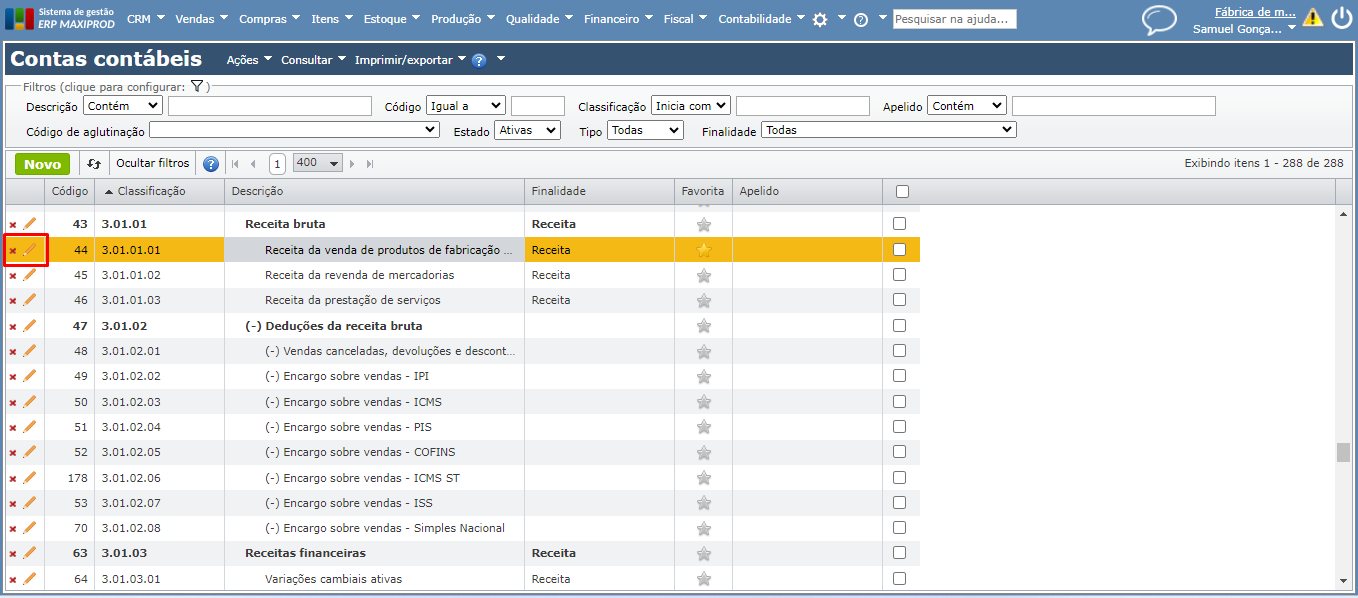Click the green Novo button

[x=42, y=164]
